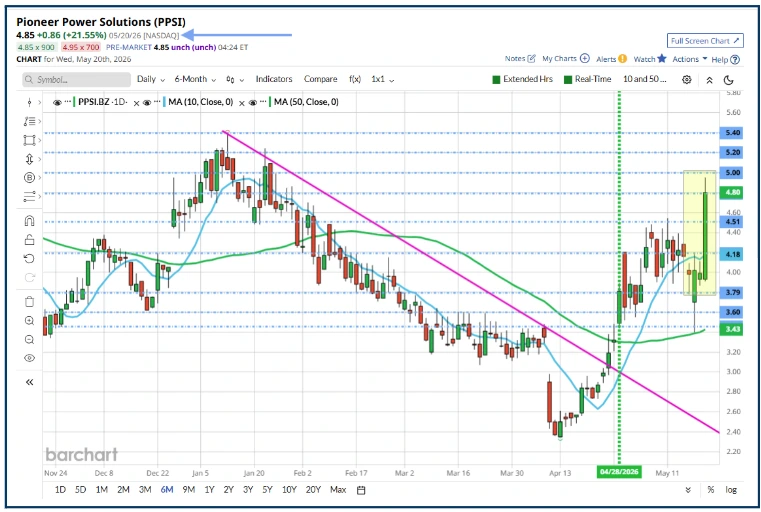Screen dimensions: 761x512
Task: Focus the Symbol search field
Action: 77,80
